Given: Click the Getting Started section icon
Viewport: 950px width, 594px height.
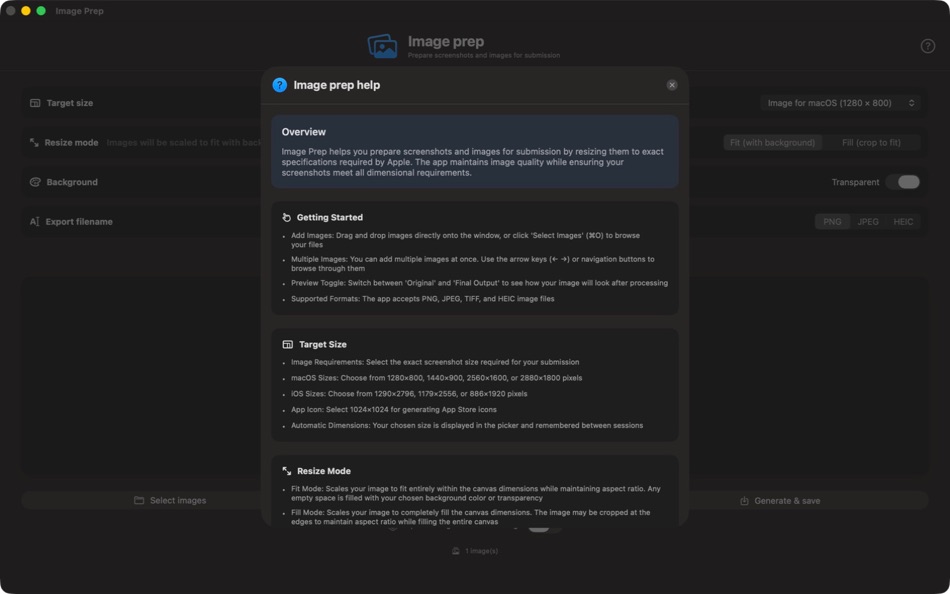Looking at the screenshot, I should pyautogui.click(x=288, y=217).
